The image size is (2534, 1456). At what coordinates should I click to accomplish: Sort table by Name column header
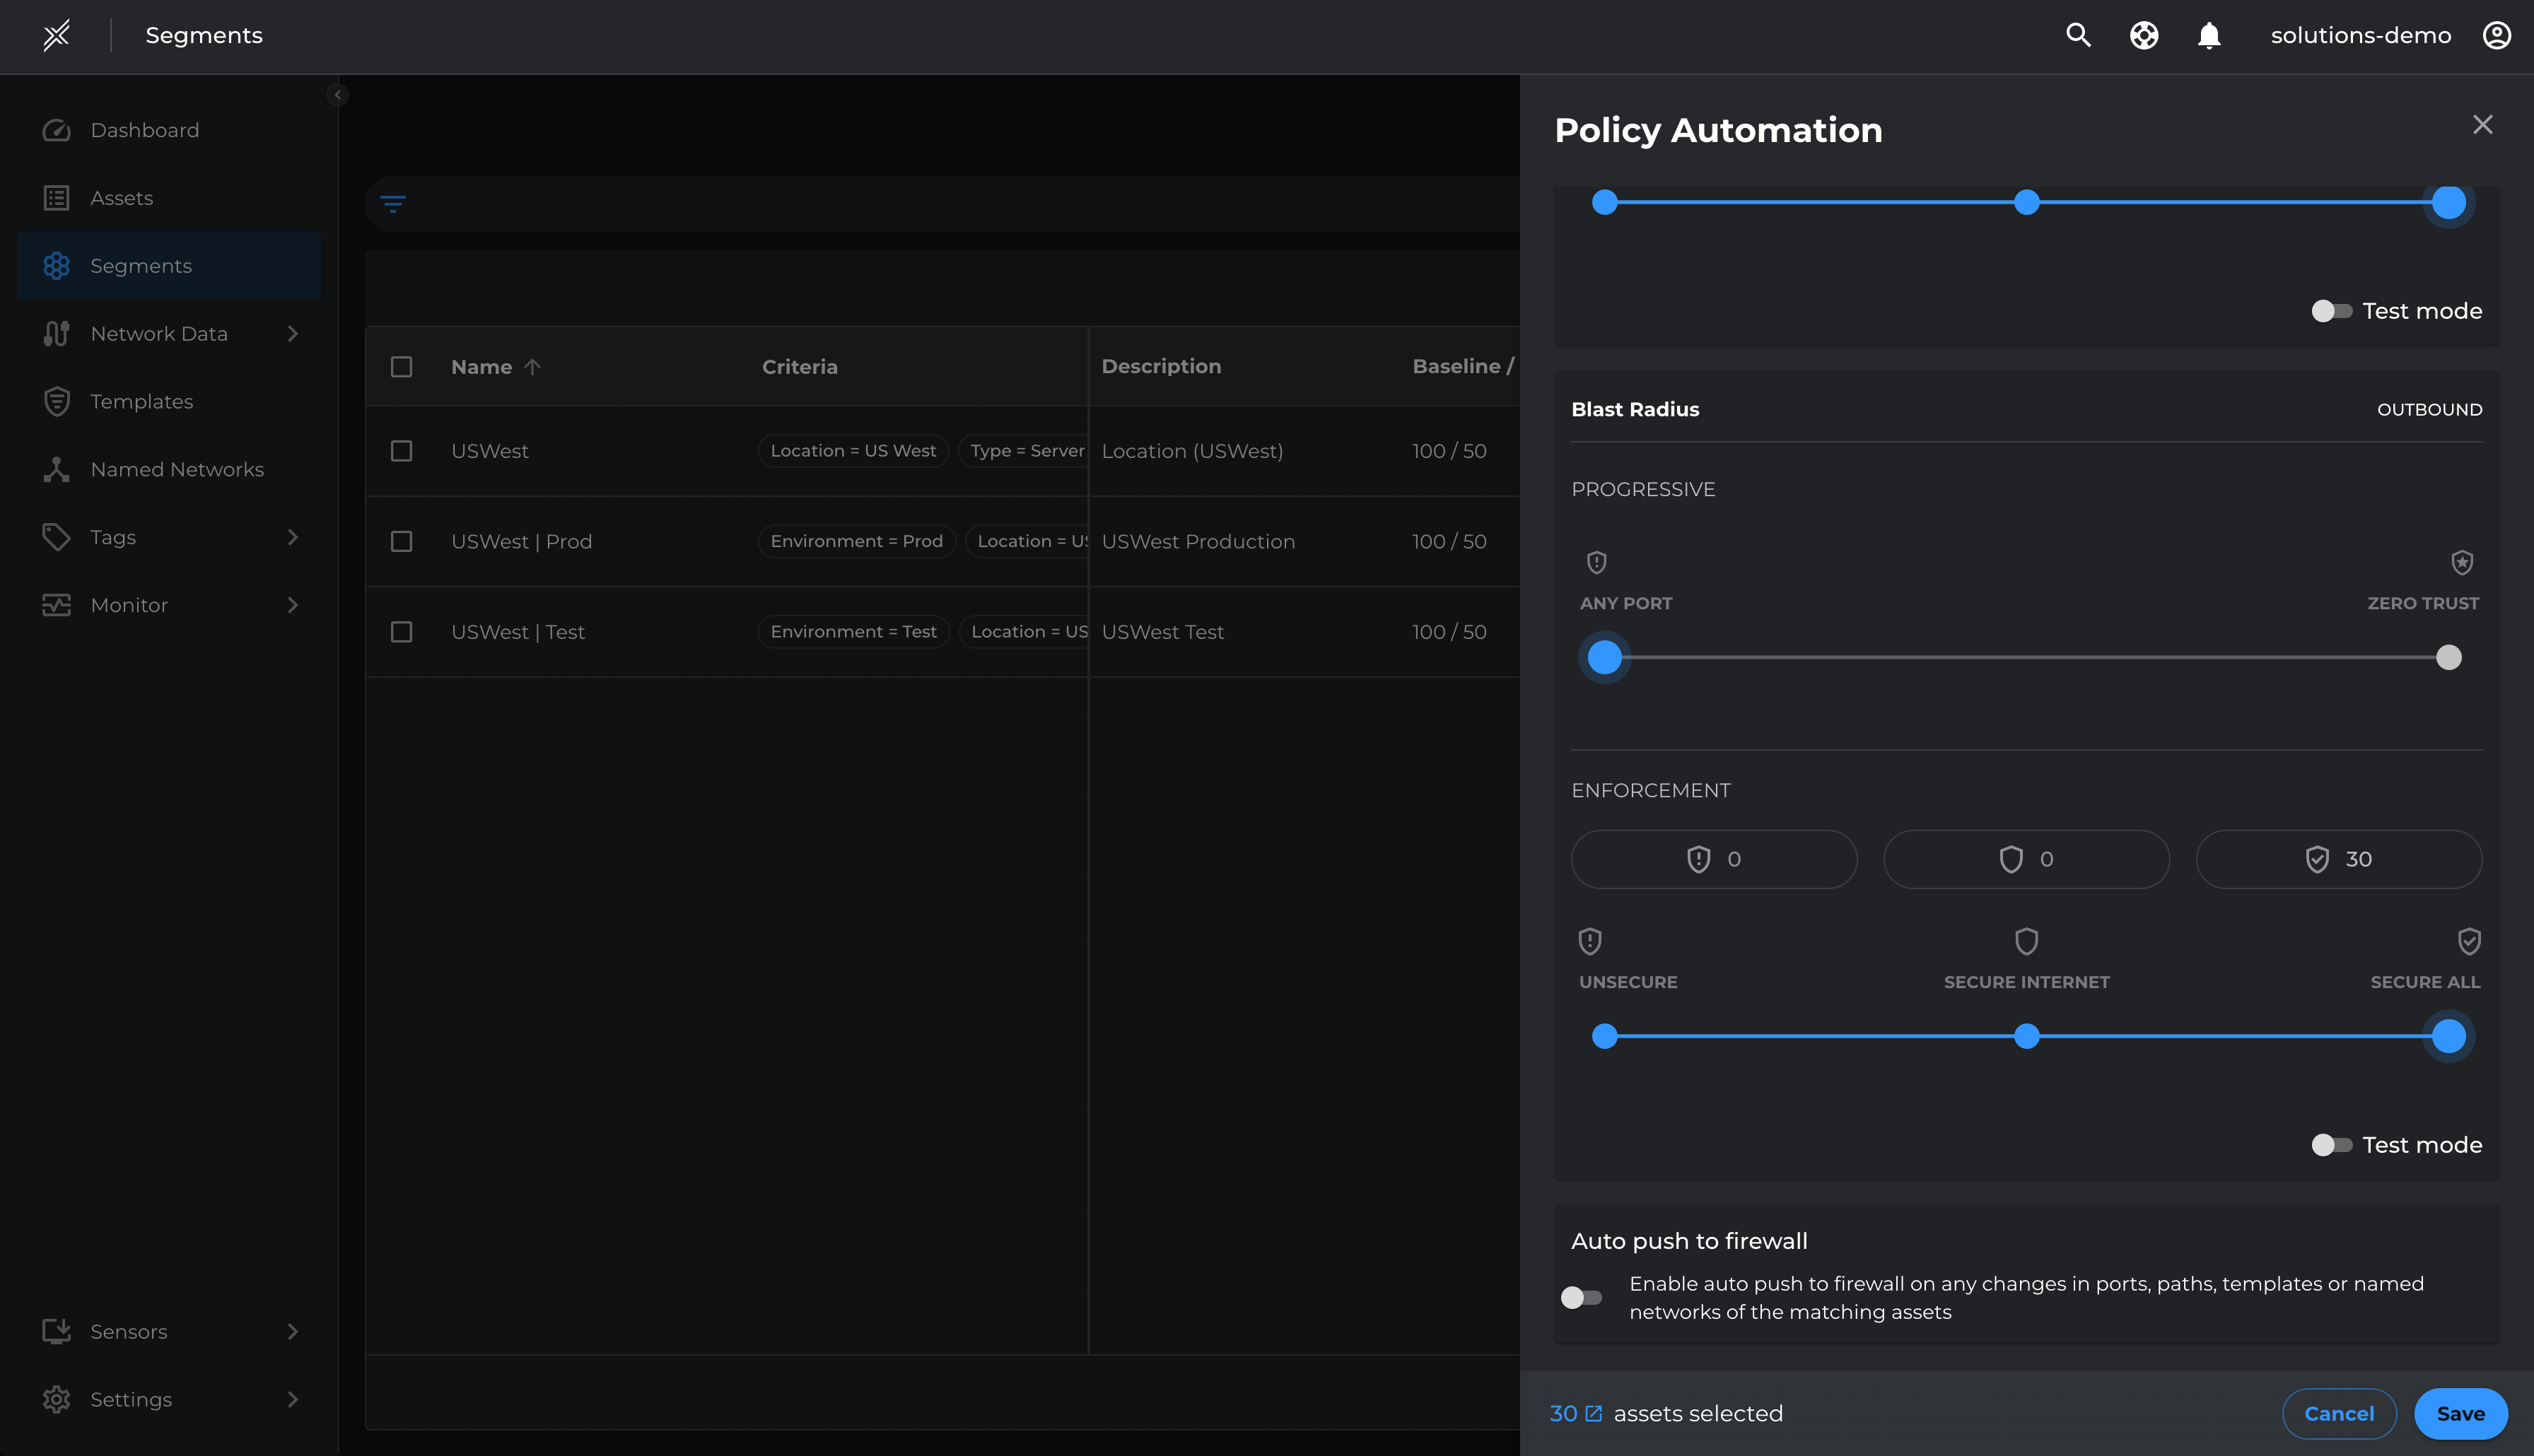point(482,367)
